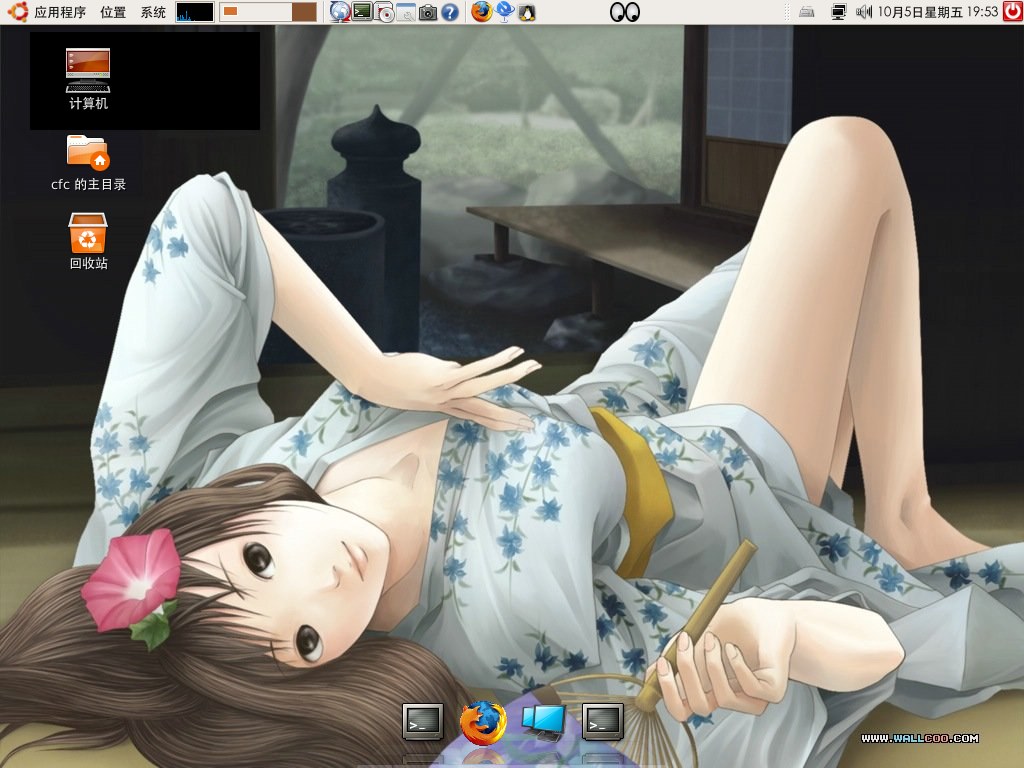Select the cfc 的主目录 home folder icon
This screenshot has height=768, width=1024.
click(x=88, y=163)
